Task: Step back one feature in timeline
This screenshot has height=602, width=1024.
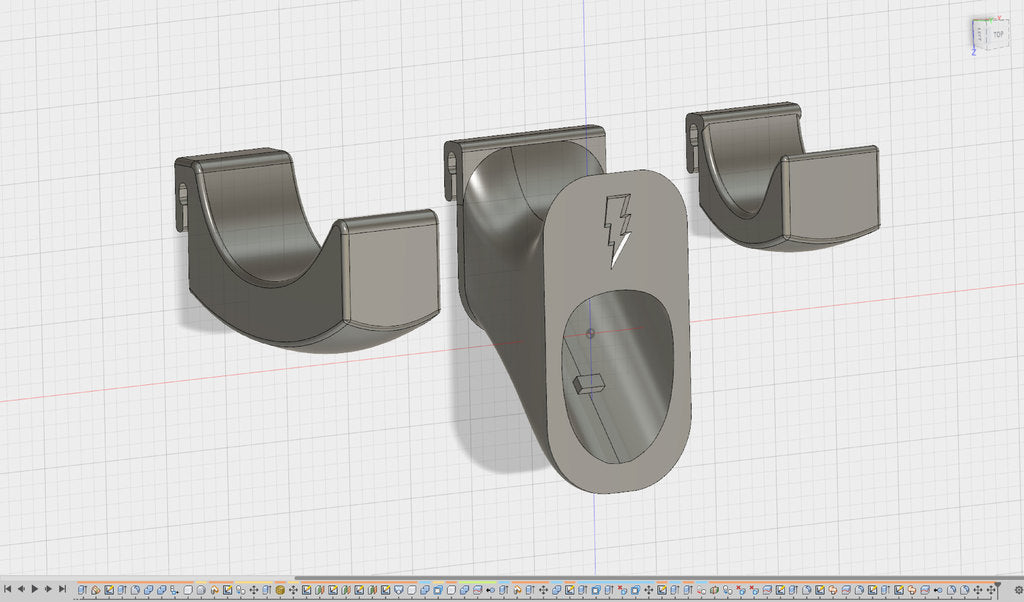Action: click(x=20, y=590)
